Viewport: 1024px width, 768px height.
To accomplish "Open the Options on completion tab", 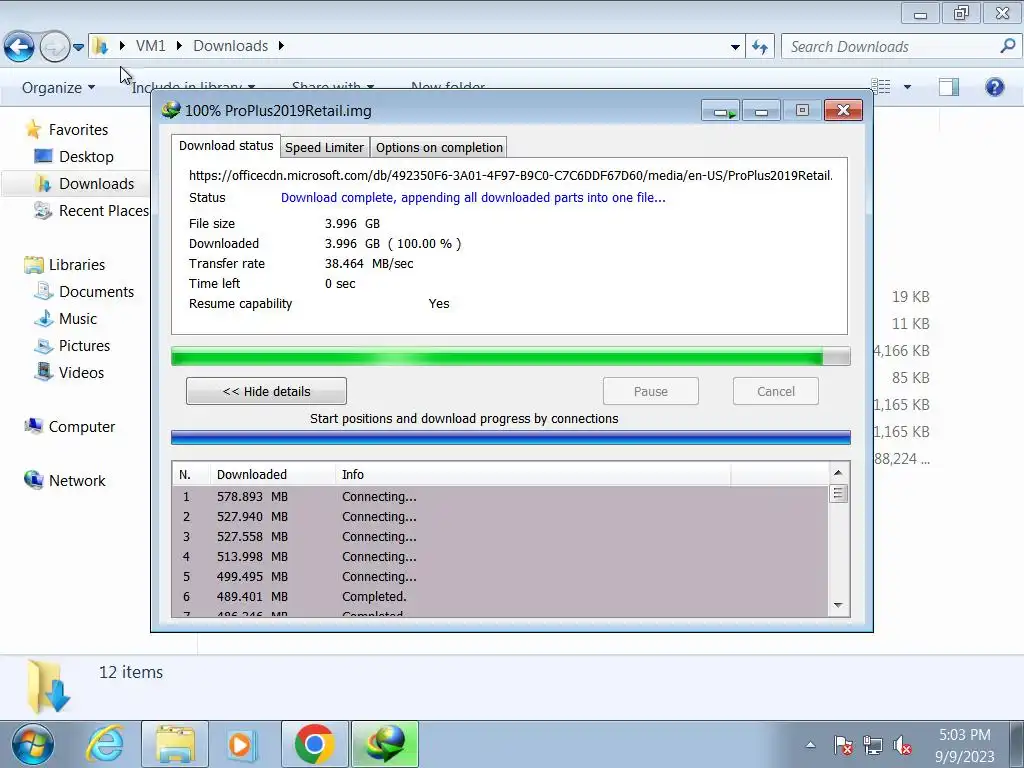I will coord(439,148).
